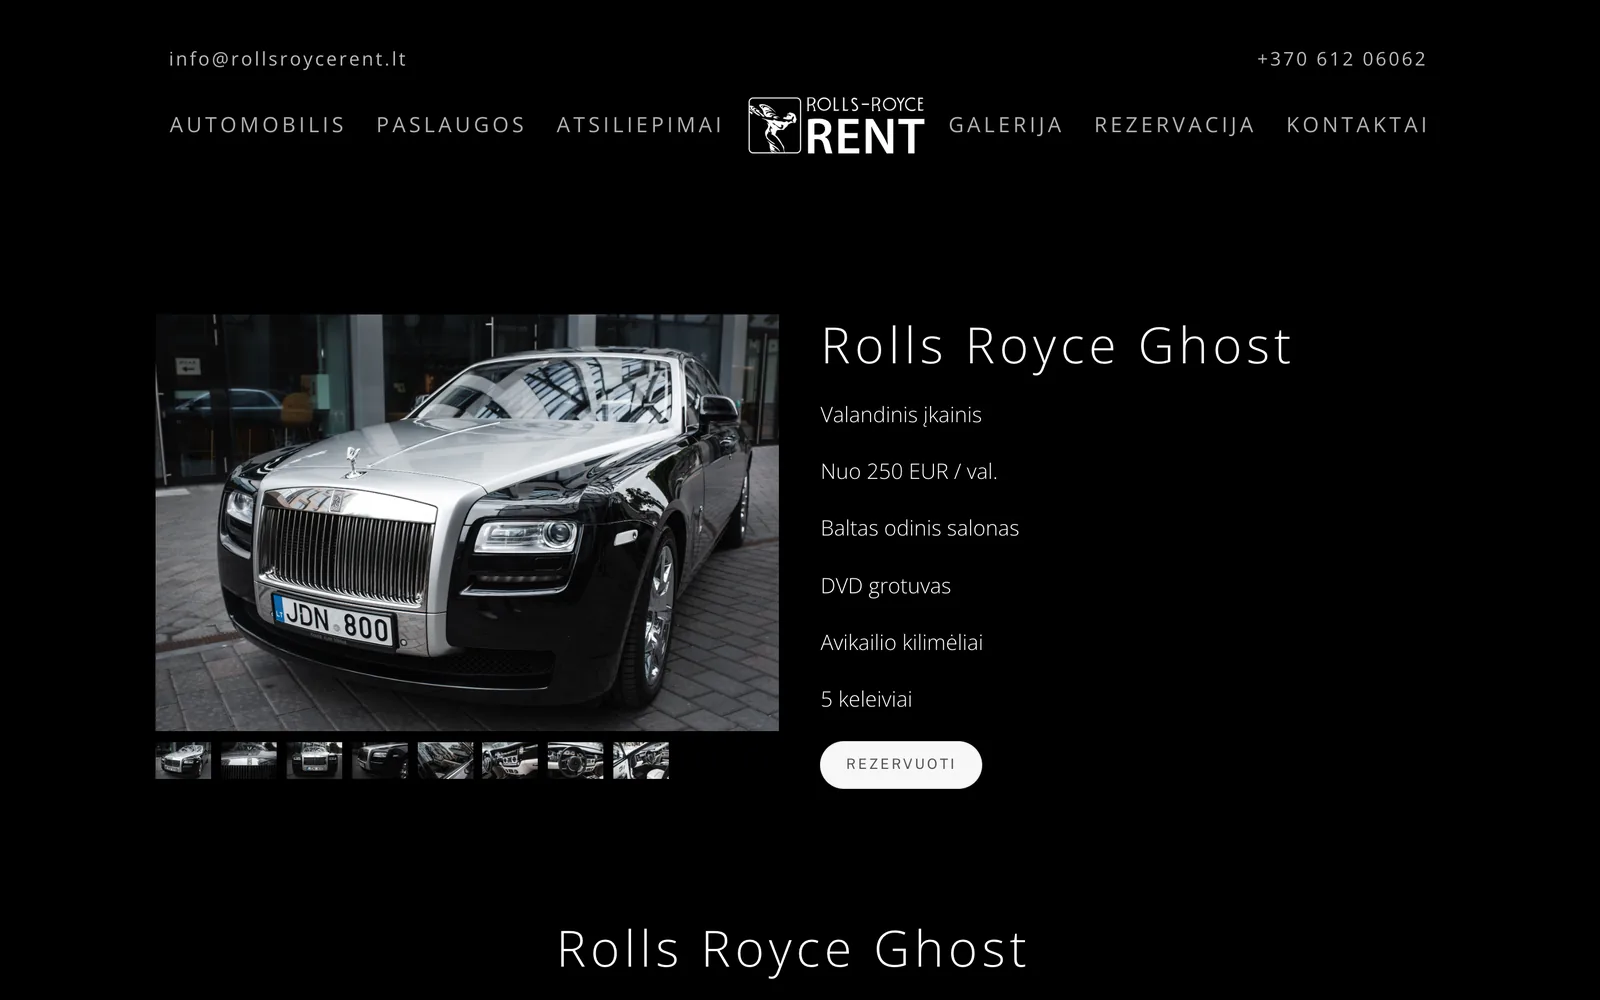Click the text 'Baltas odinis salonas'
Image resolution: width=1600 pixels, height=1000 pixels.
pos(920,528)
